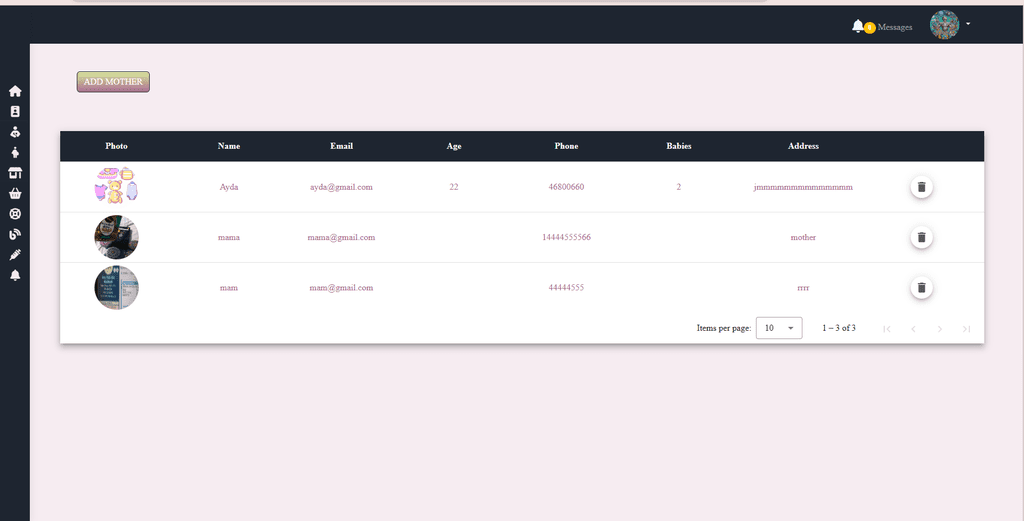Click the address 'jmmmmmmmmmmmmmm'

(x=803, y=187)
